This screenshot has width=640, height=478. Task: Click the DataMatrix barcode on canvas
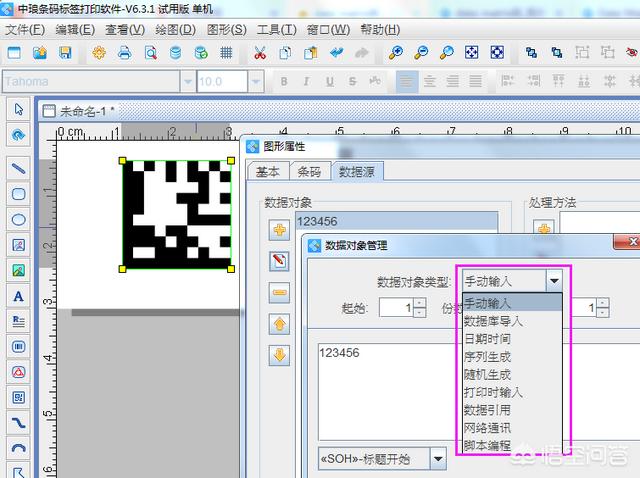(x=176, y=215)
